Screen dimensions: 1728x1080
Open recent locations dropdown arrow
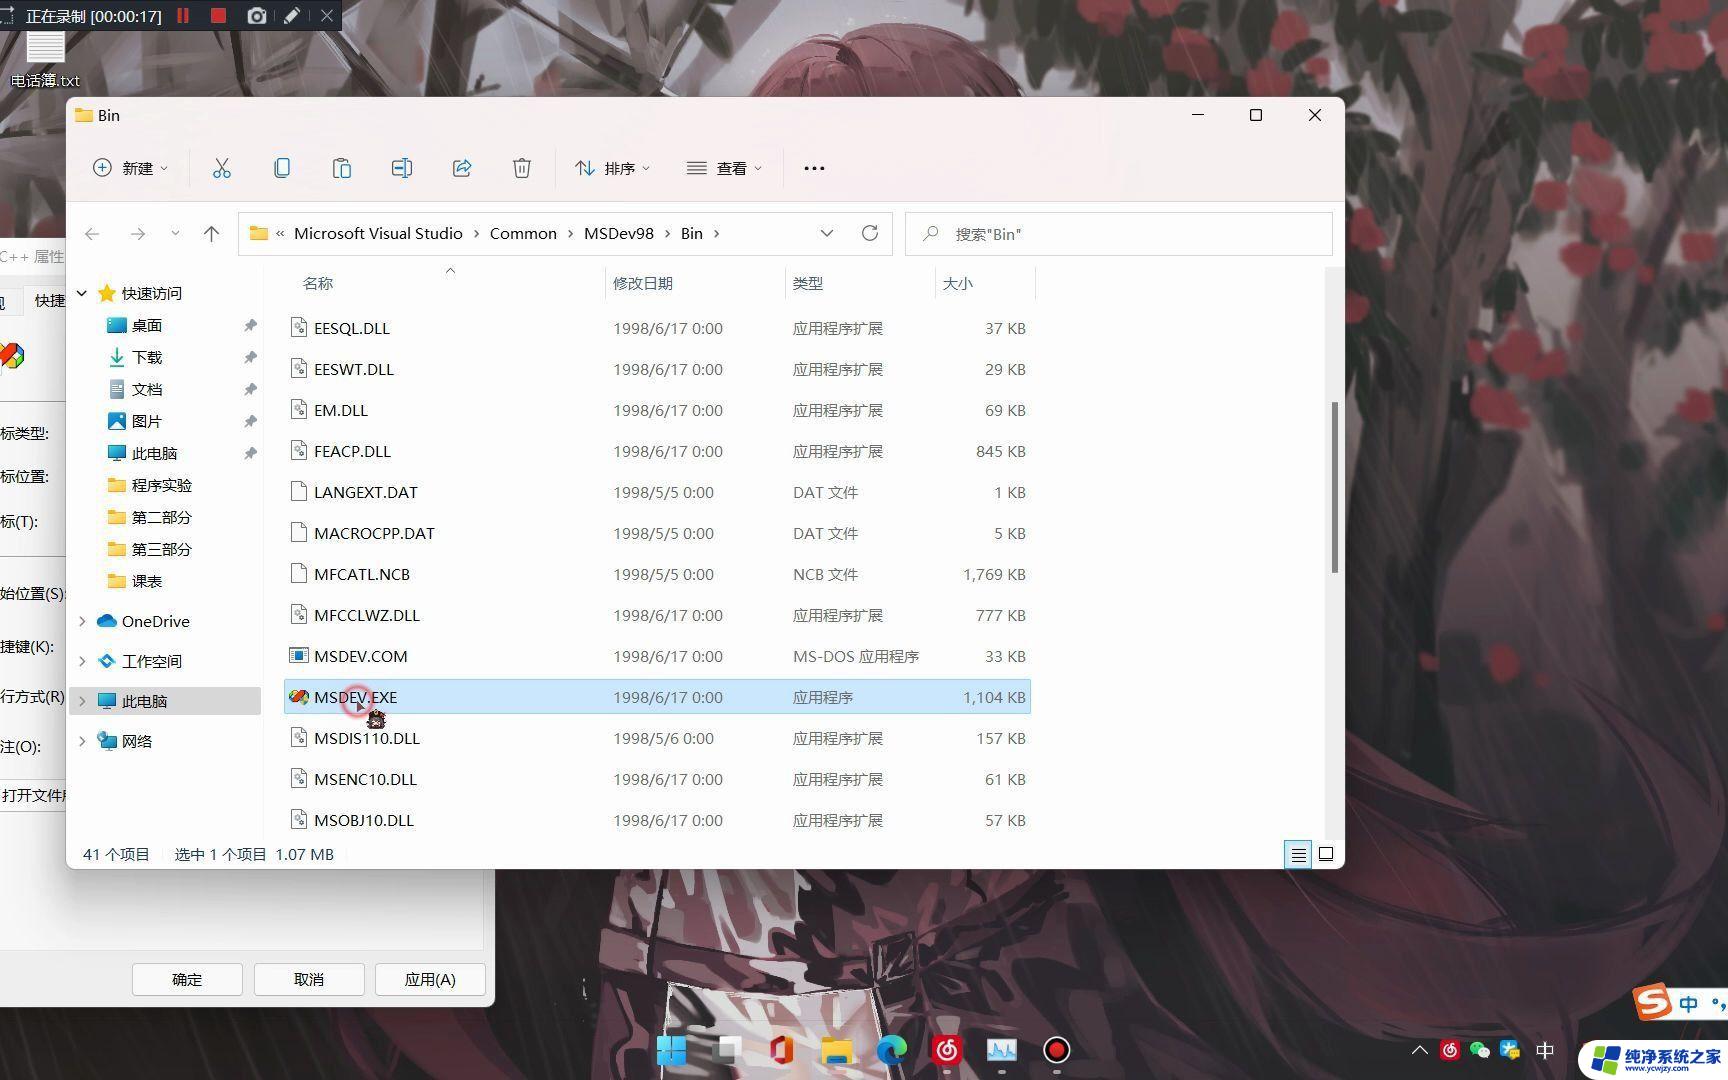(175, 233)
